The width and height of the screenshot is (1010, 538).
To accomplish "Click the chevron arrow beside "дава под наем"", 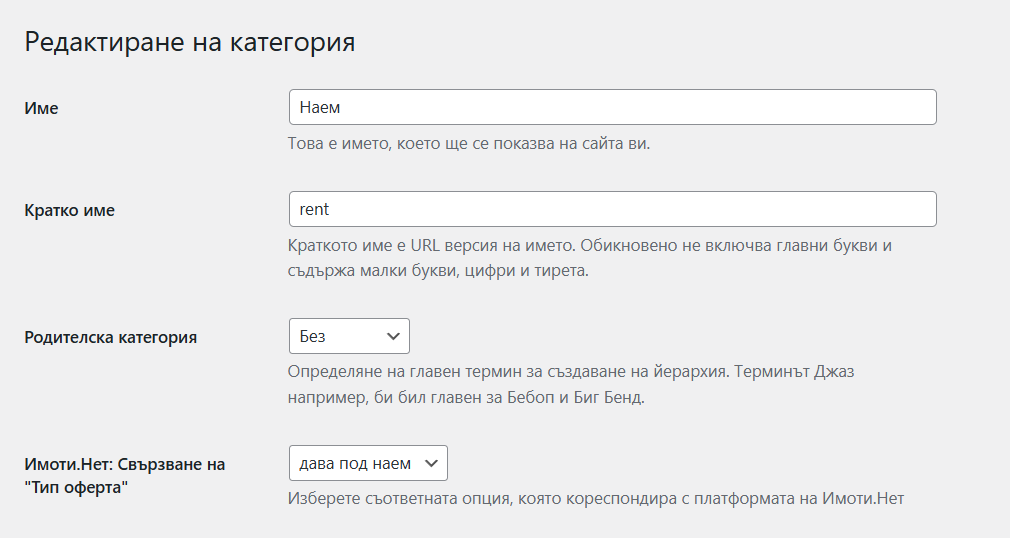I will coord(431,463).
